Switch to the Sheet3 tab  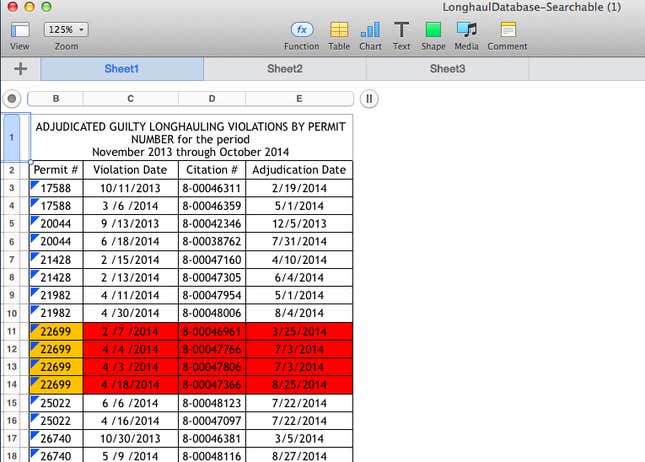[x=448, y=69]
